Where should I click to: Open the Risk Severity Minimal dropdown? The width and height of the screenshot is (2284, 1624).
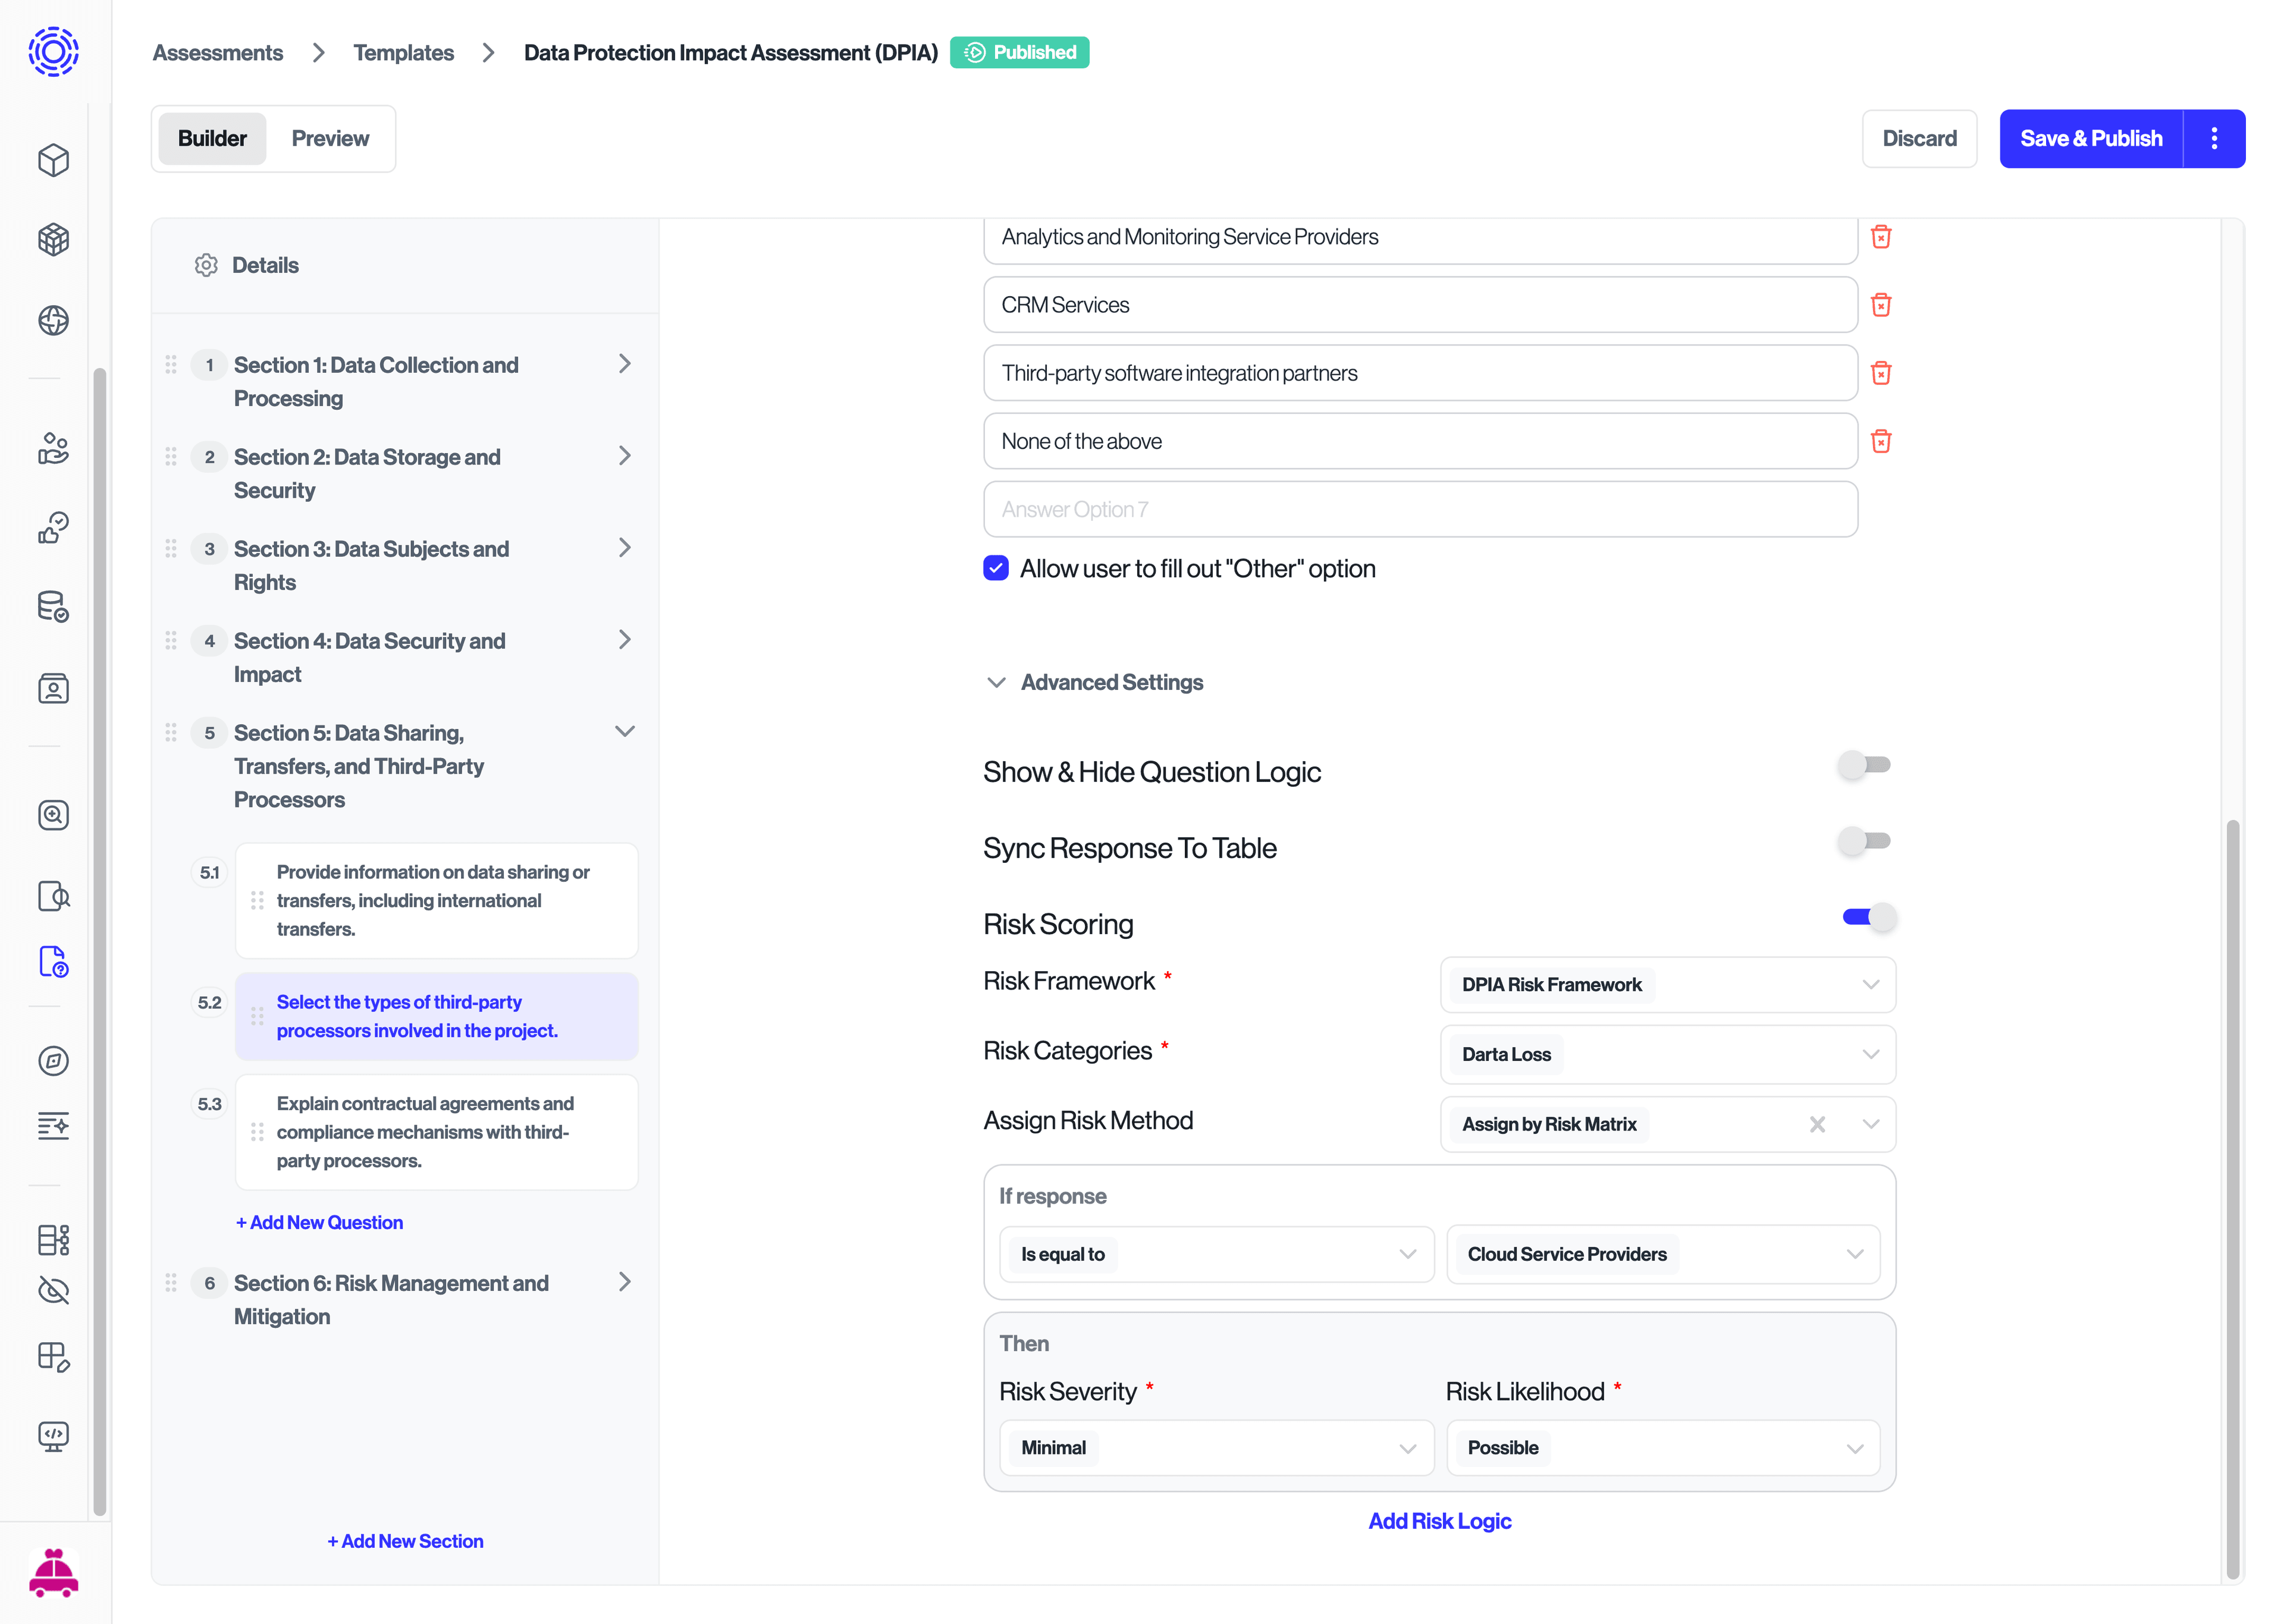[1216, 1448]
